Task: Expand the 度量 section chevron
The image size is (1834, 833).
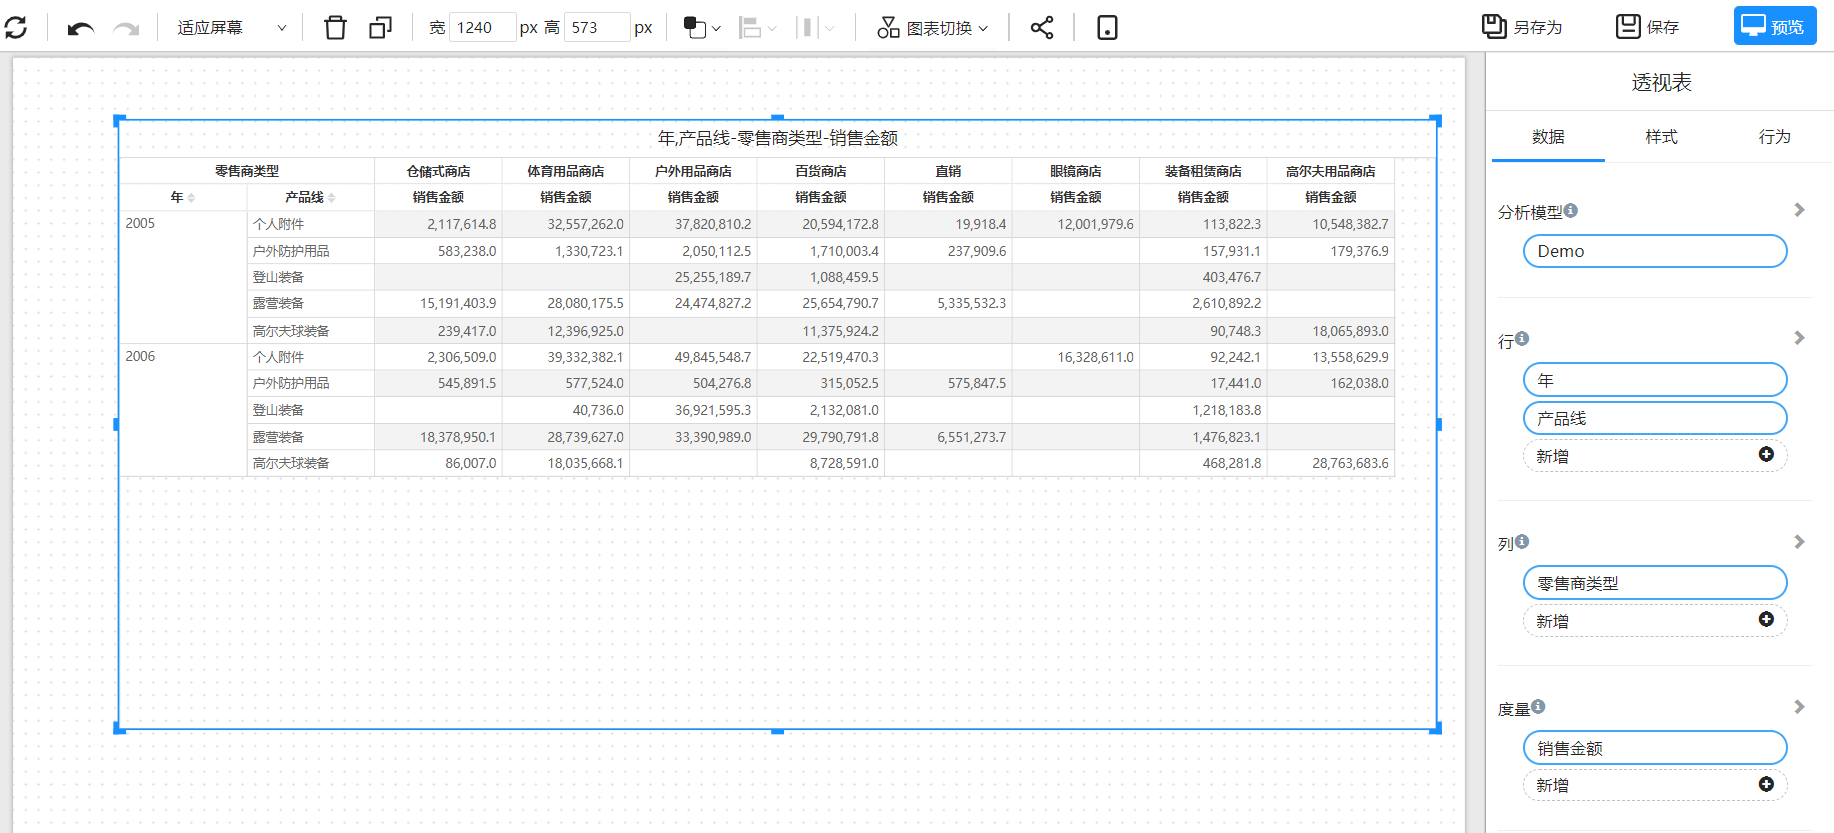Action: pos(1799,707)
